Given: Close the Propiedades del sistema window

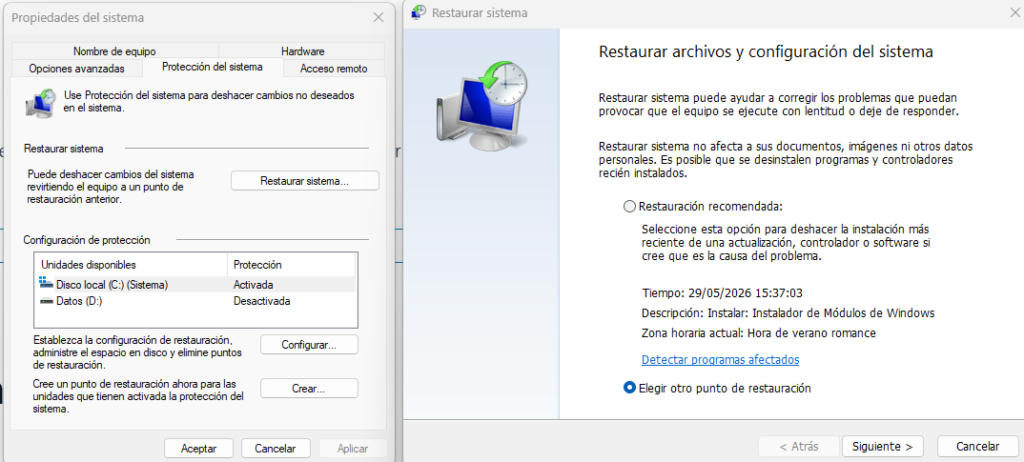Looking at the screenshot, I should pyautogui.click(x=378, y=18).
